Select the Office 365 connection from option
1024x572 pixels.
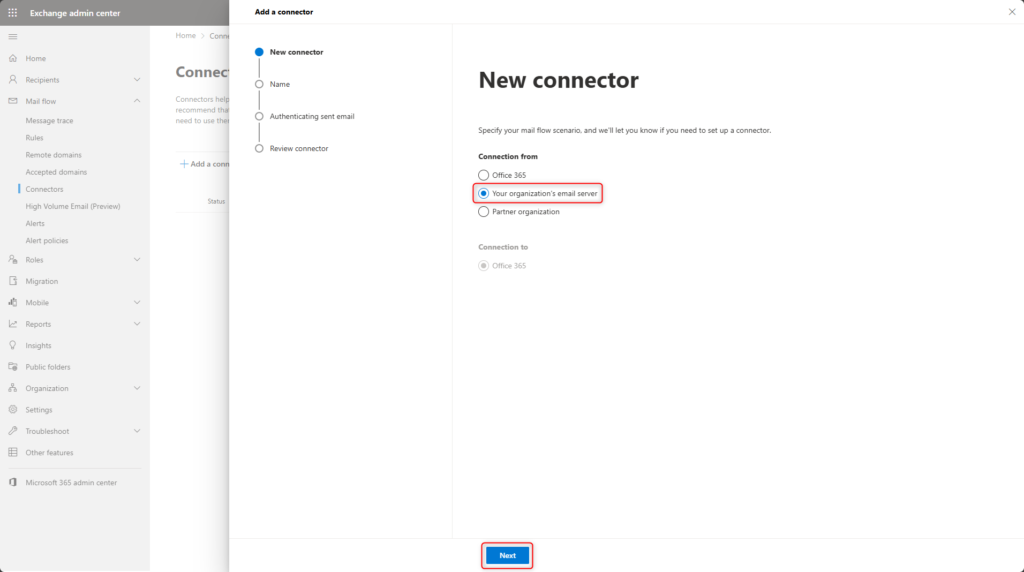click(483, 175)
